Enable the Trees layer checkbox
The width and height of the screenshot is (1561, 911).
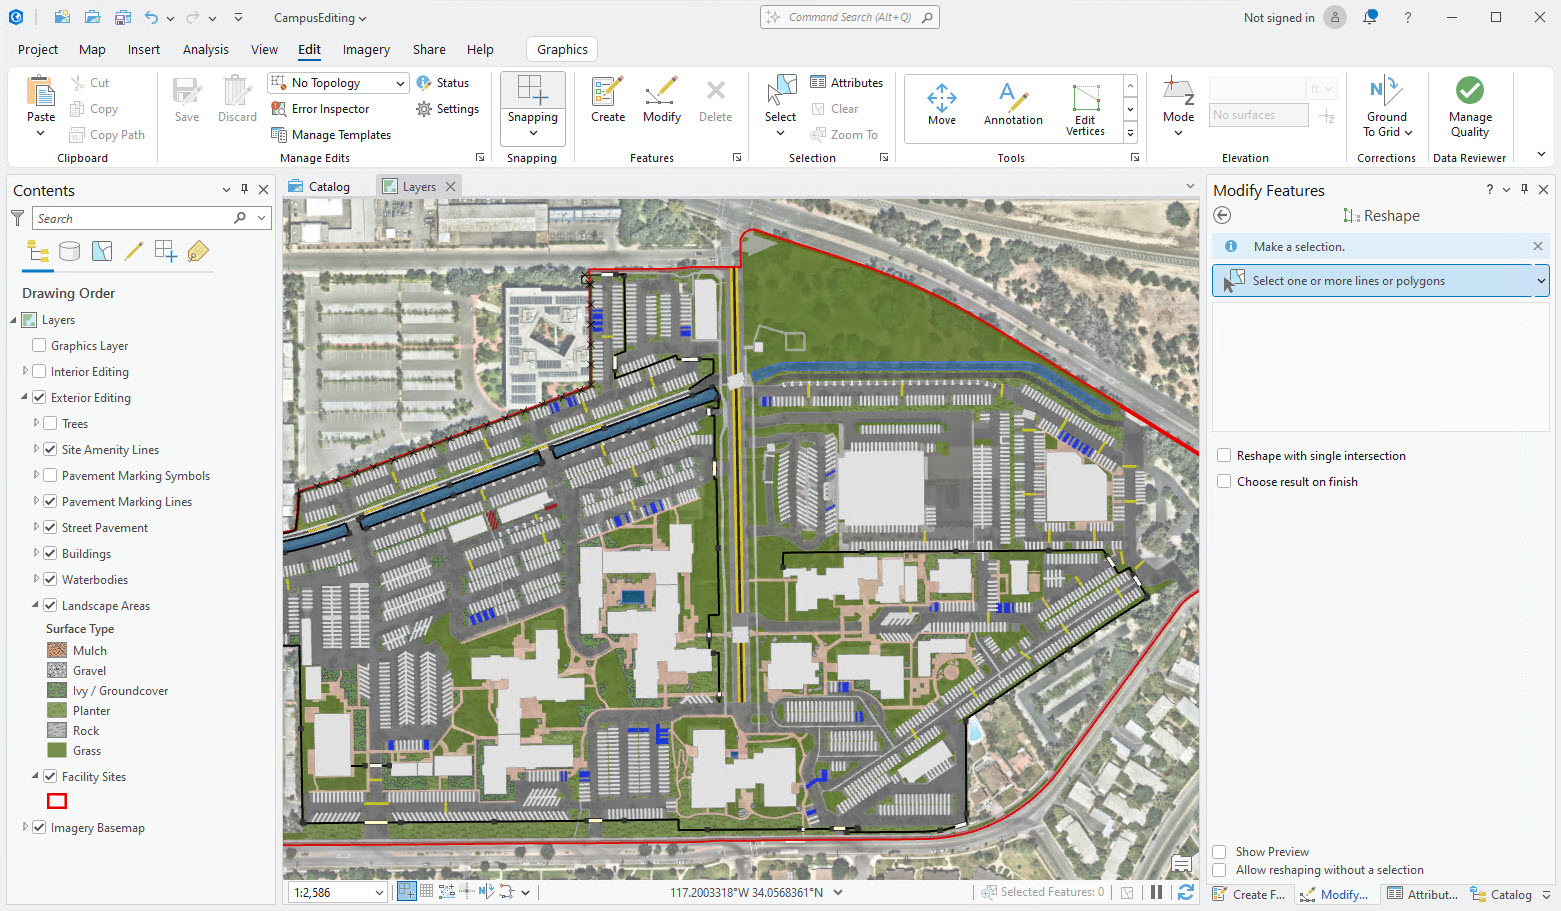tap(50, 424)
